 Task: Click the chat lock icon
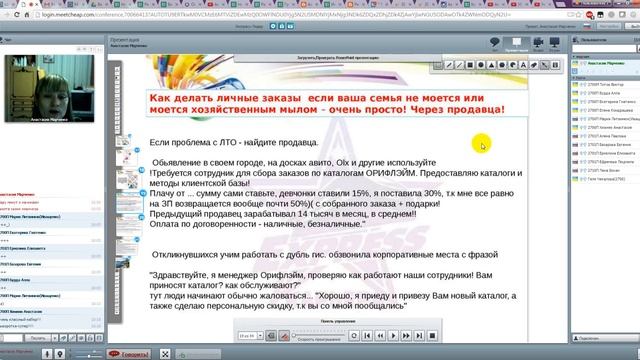[x=90, y=338]
